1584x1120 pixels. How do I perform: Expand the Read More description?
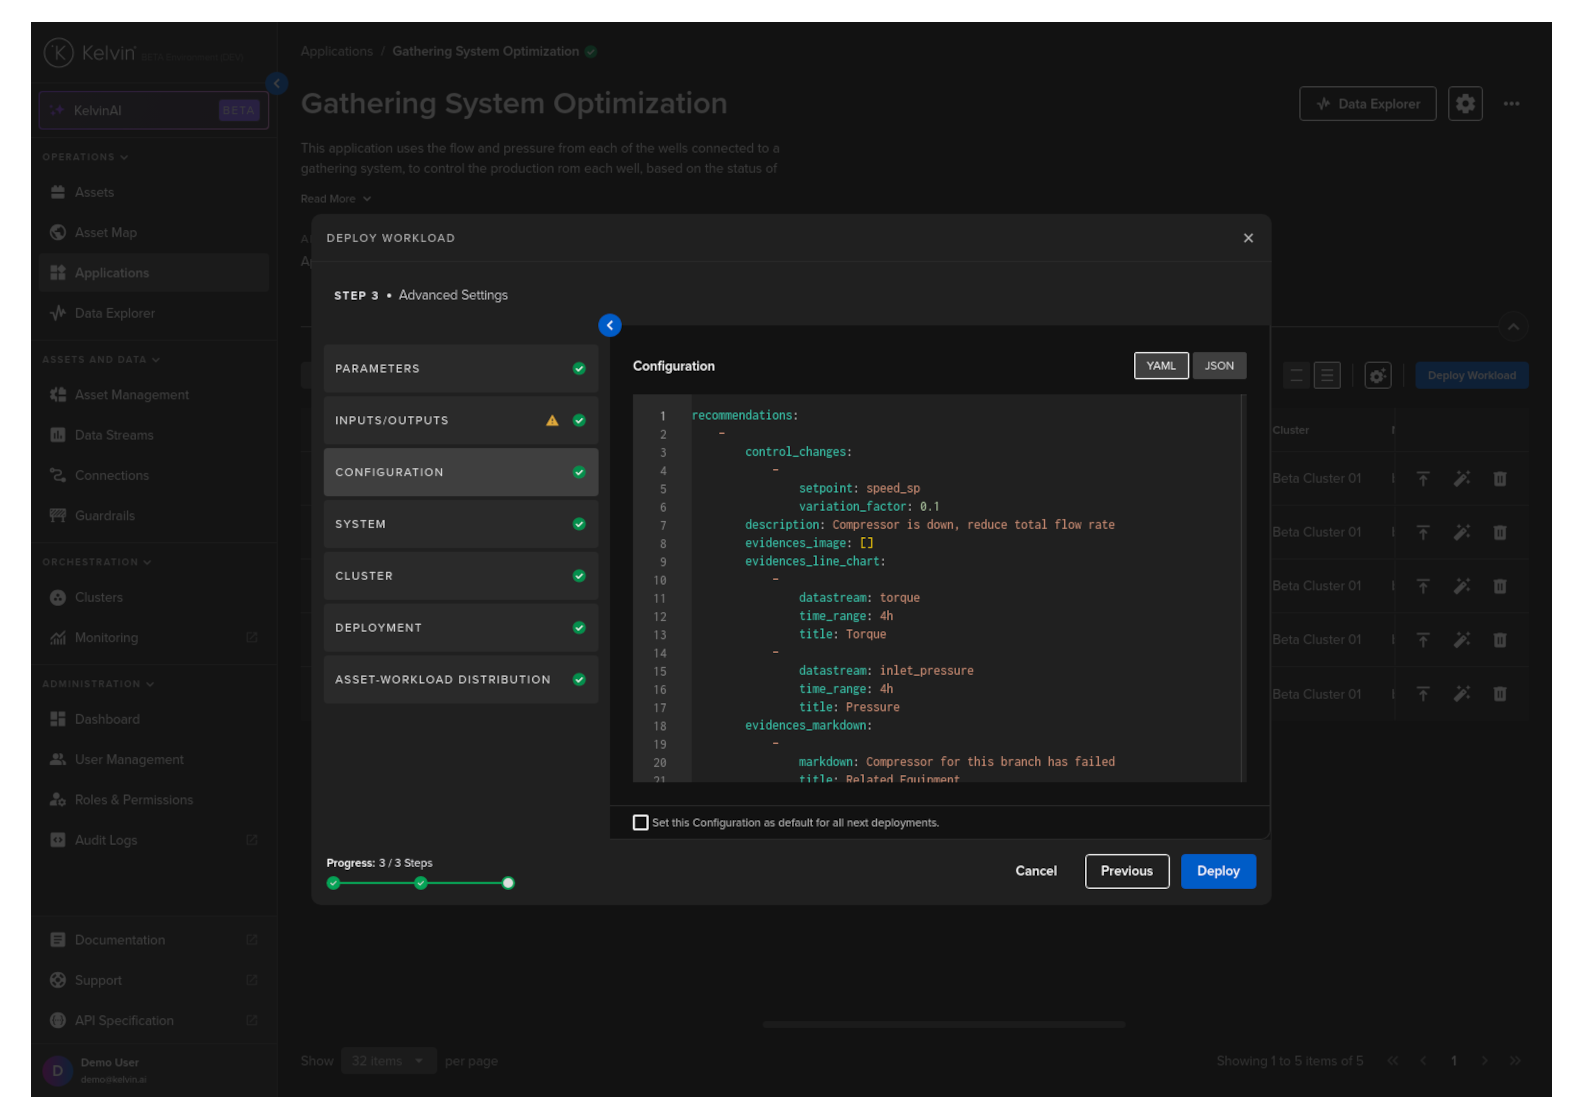336,199
